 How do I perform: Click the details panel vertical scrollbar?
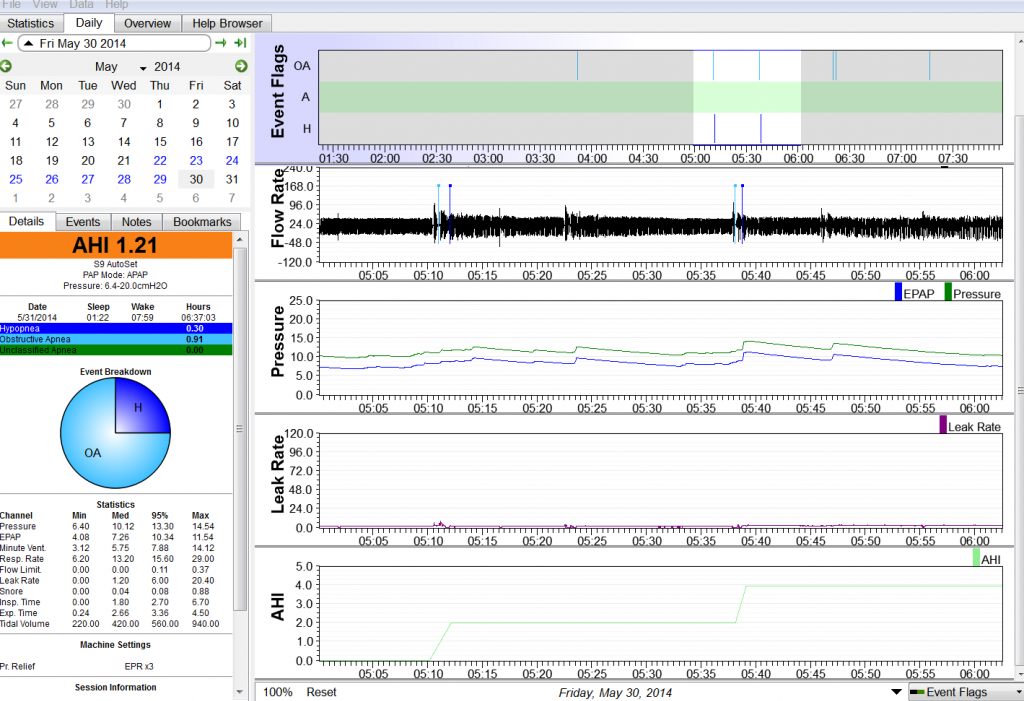click(x=239, y=428)
